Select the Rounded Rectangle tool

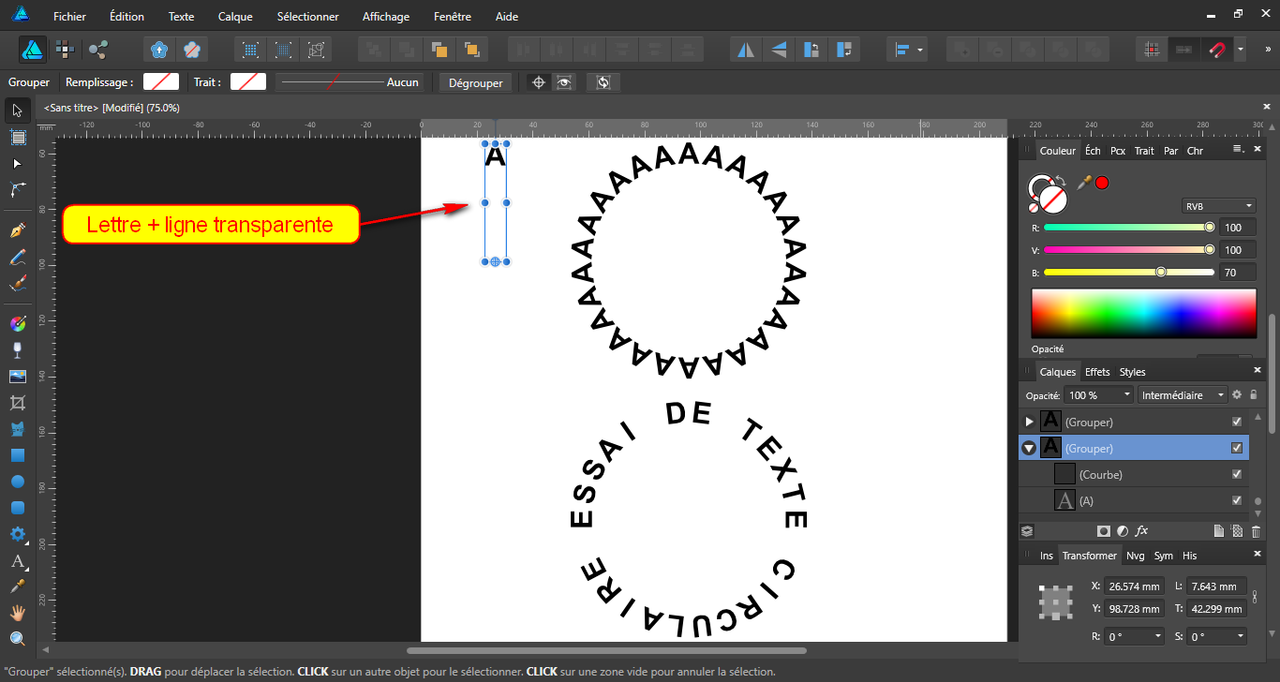17,508
